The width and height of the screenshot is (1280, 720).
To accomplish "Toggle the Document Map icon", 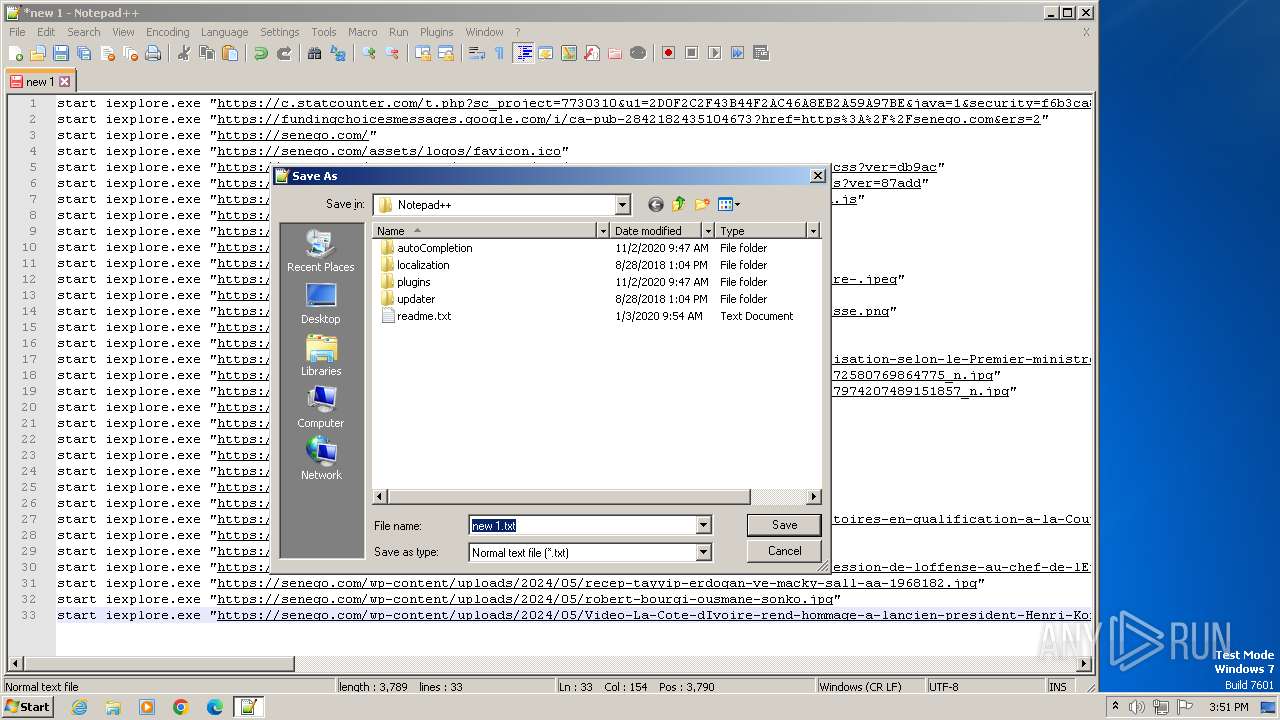I will point(569,53).
